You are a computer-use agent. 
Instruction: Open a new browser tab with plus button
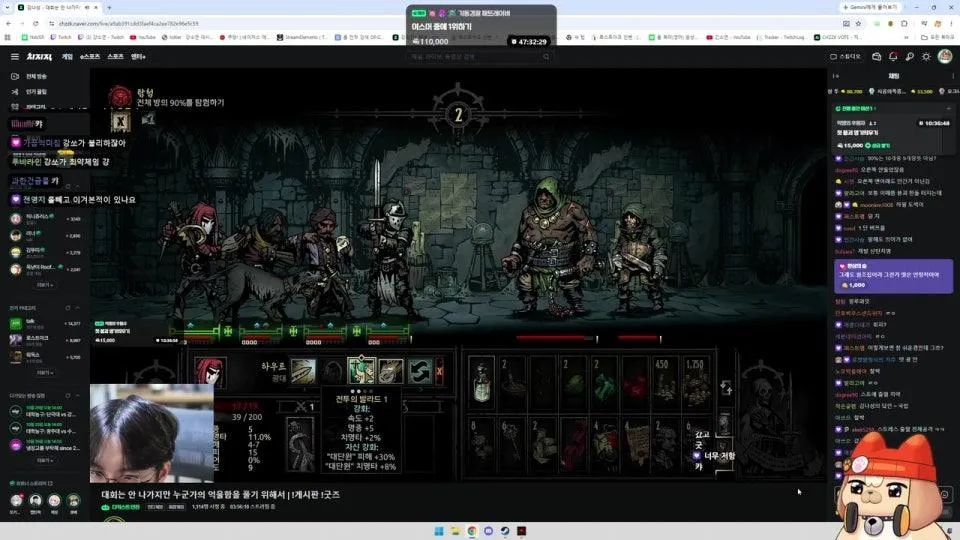109,7
